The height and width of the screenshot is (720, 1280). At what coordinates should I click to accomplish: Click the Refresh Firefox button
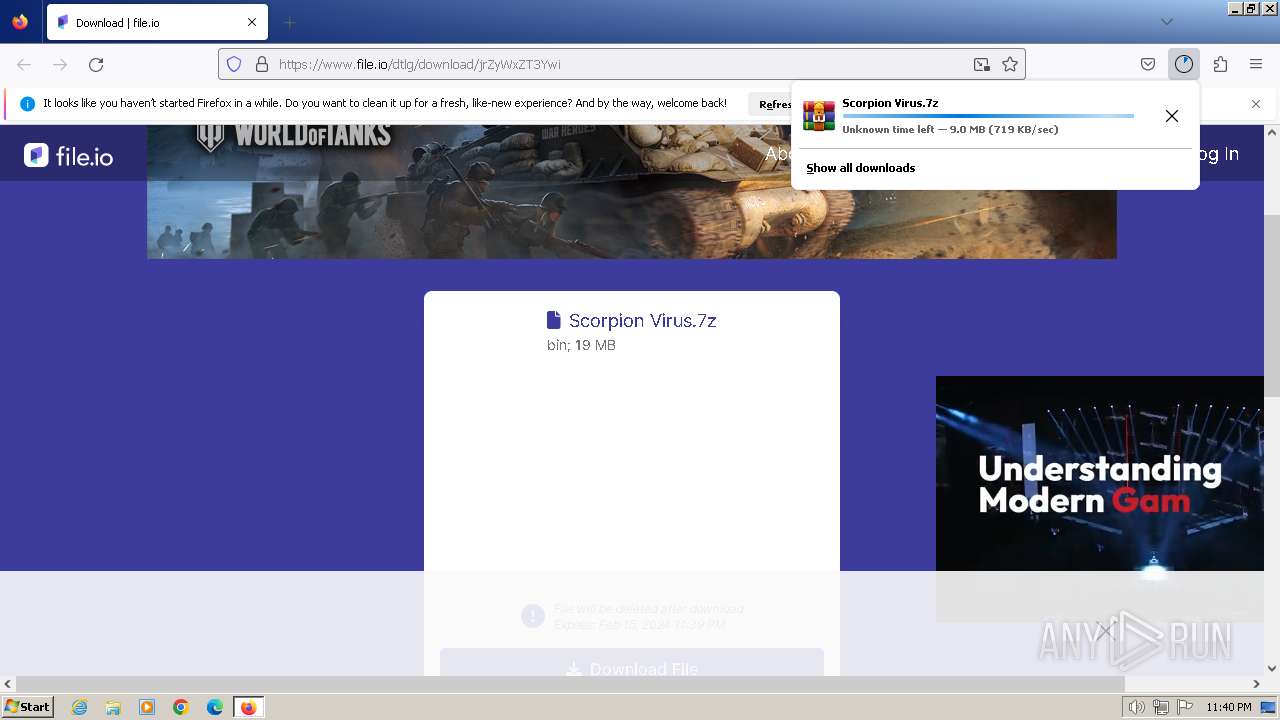click(774, 104)
